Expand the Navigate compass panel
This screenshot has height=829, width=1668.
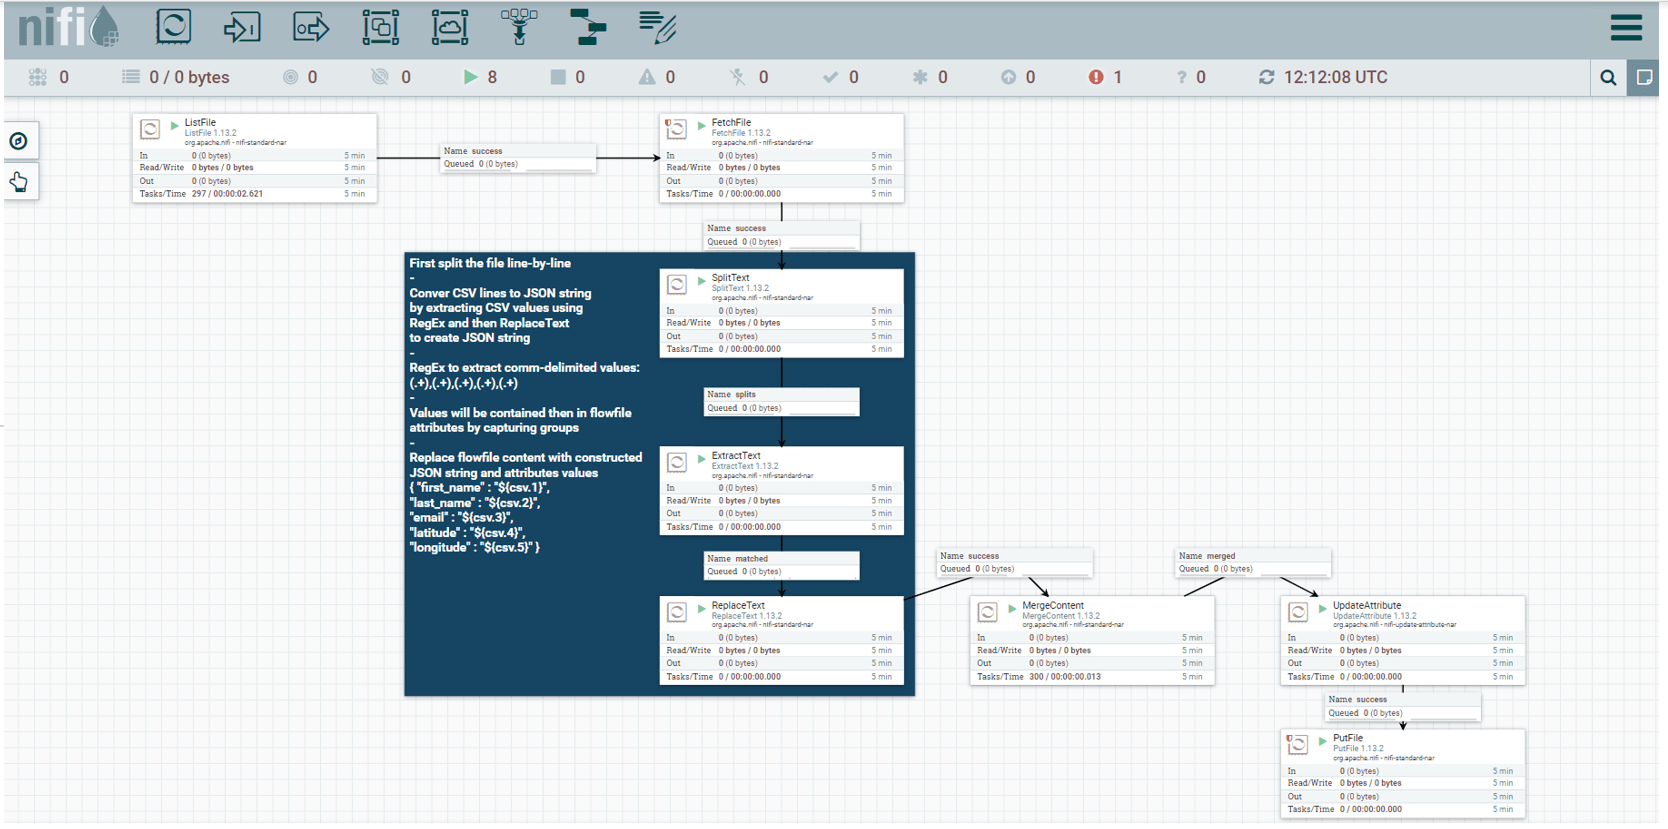coord(19,141)
